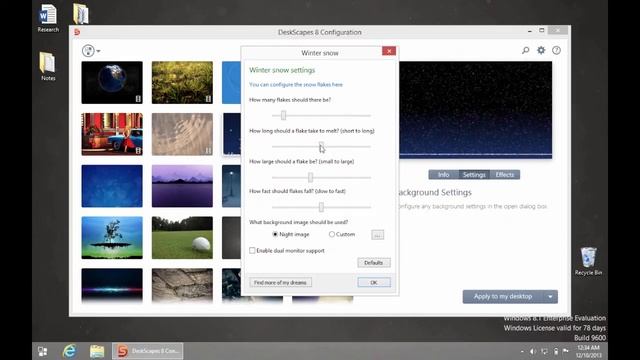Expand Apply to my desktop dropdown arrow

coord(550,297)
